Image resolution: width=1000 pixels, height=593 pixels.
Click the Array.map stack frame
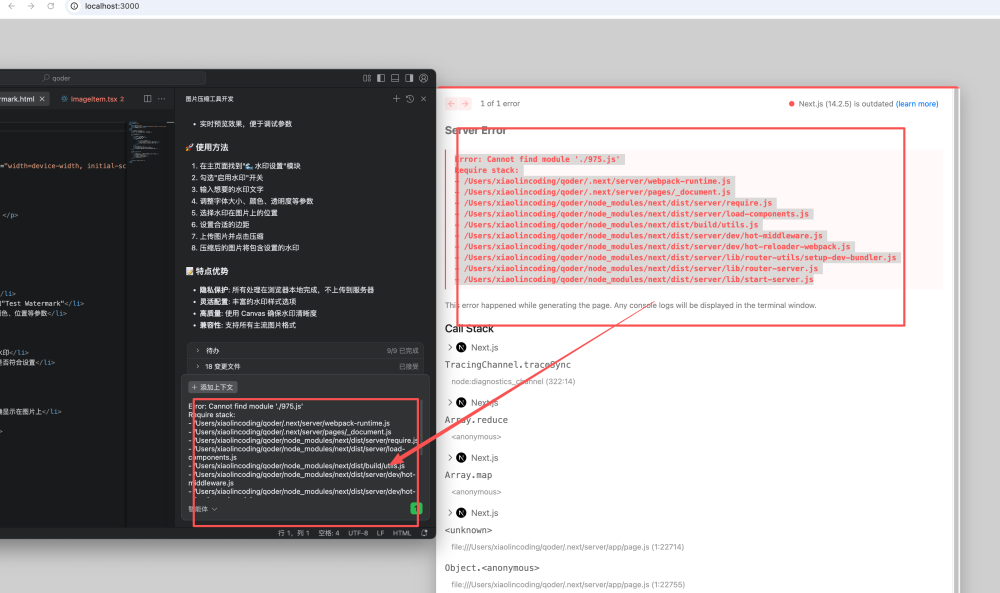click(468, 475)
